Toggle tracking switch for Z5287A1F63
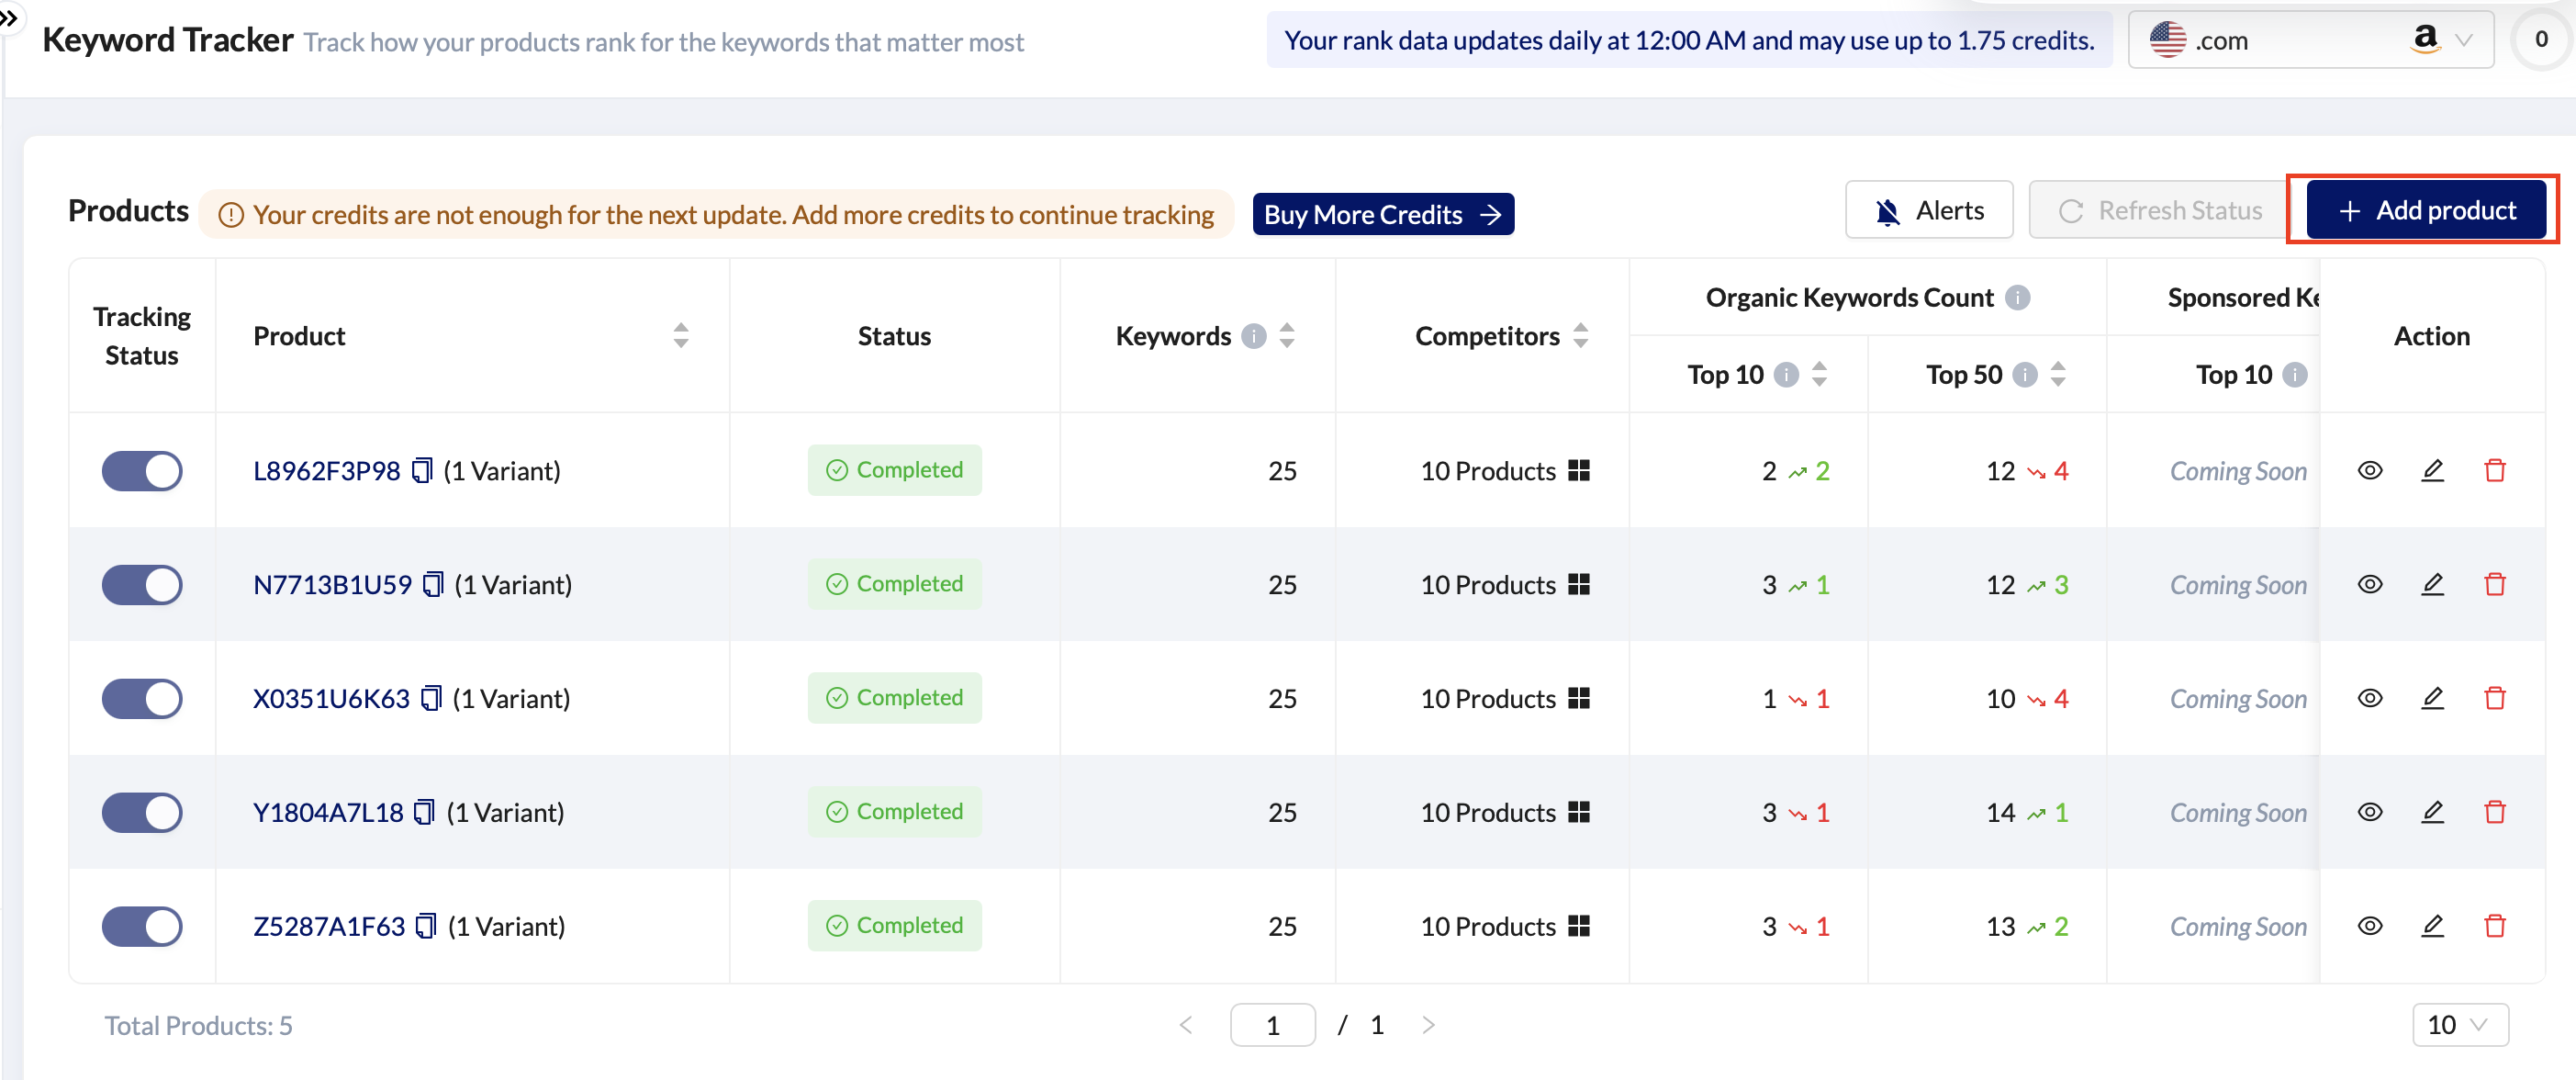Viewport: 2576px width, 1080px height. tap(142, 926)
